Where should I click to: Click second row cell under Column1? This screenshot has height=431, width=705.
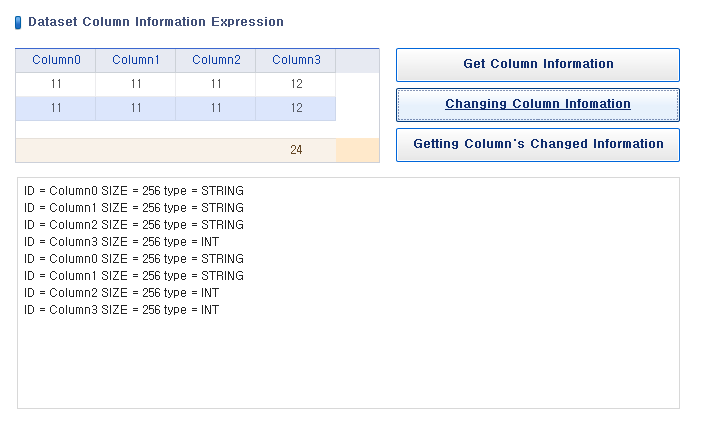[x=136, y=108]
